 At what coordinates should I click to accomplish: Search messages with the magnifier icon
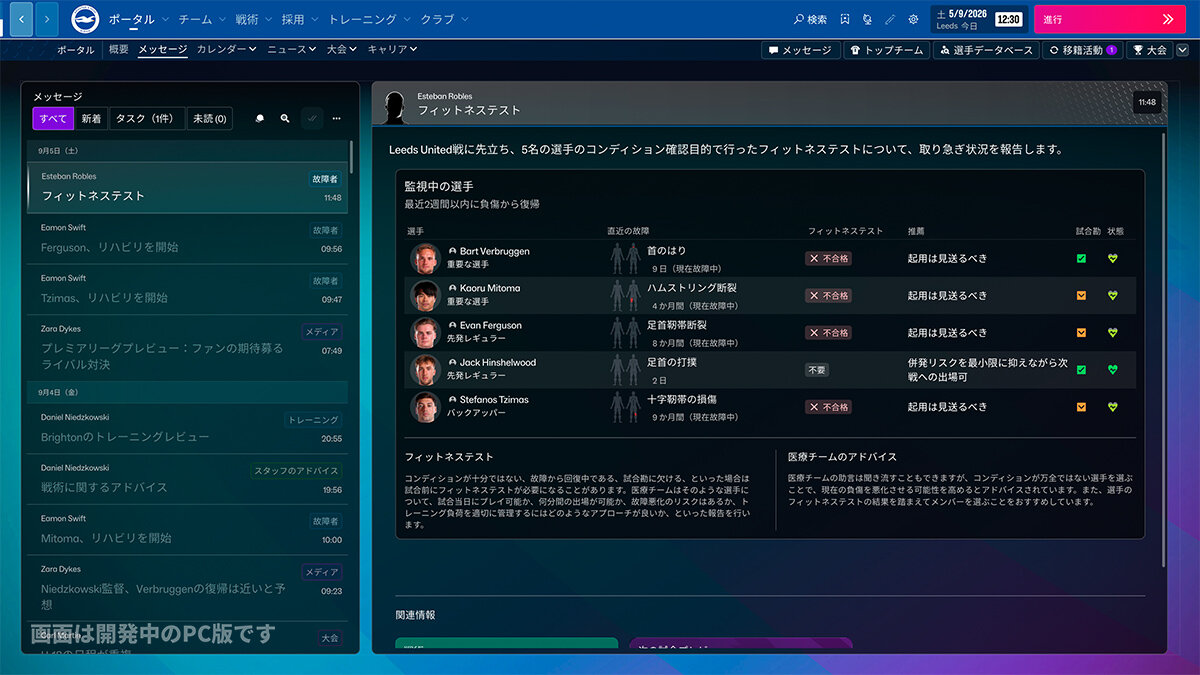click(x=285, y=119)
